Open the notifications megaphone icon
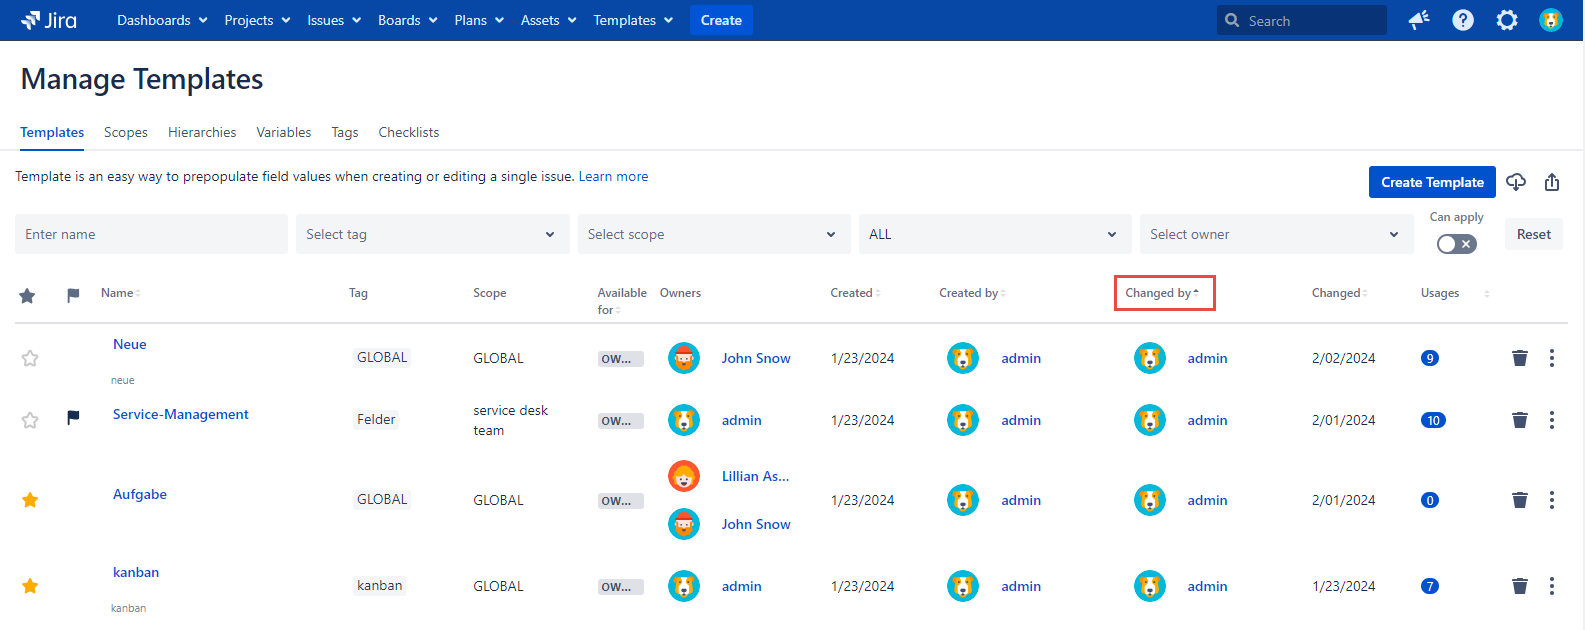The height and width of the screenshot is (630, 1585). (1419, 20)
